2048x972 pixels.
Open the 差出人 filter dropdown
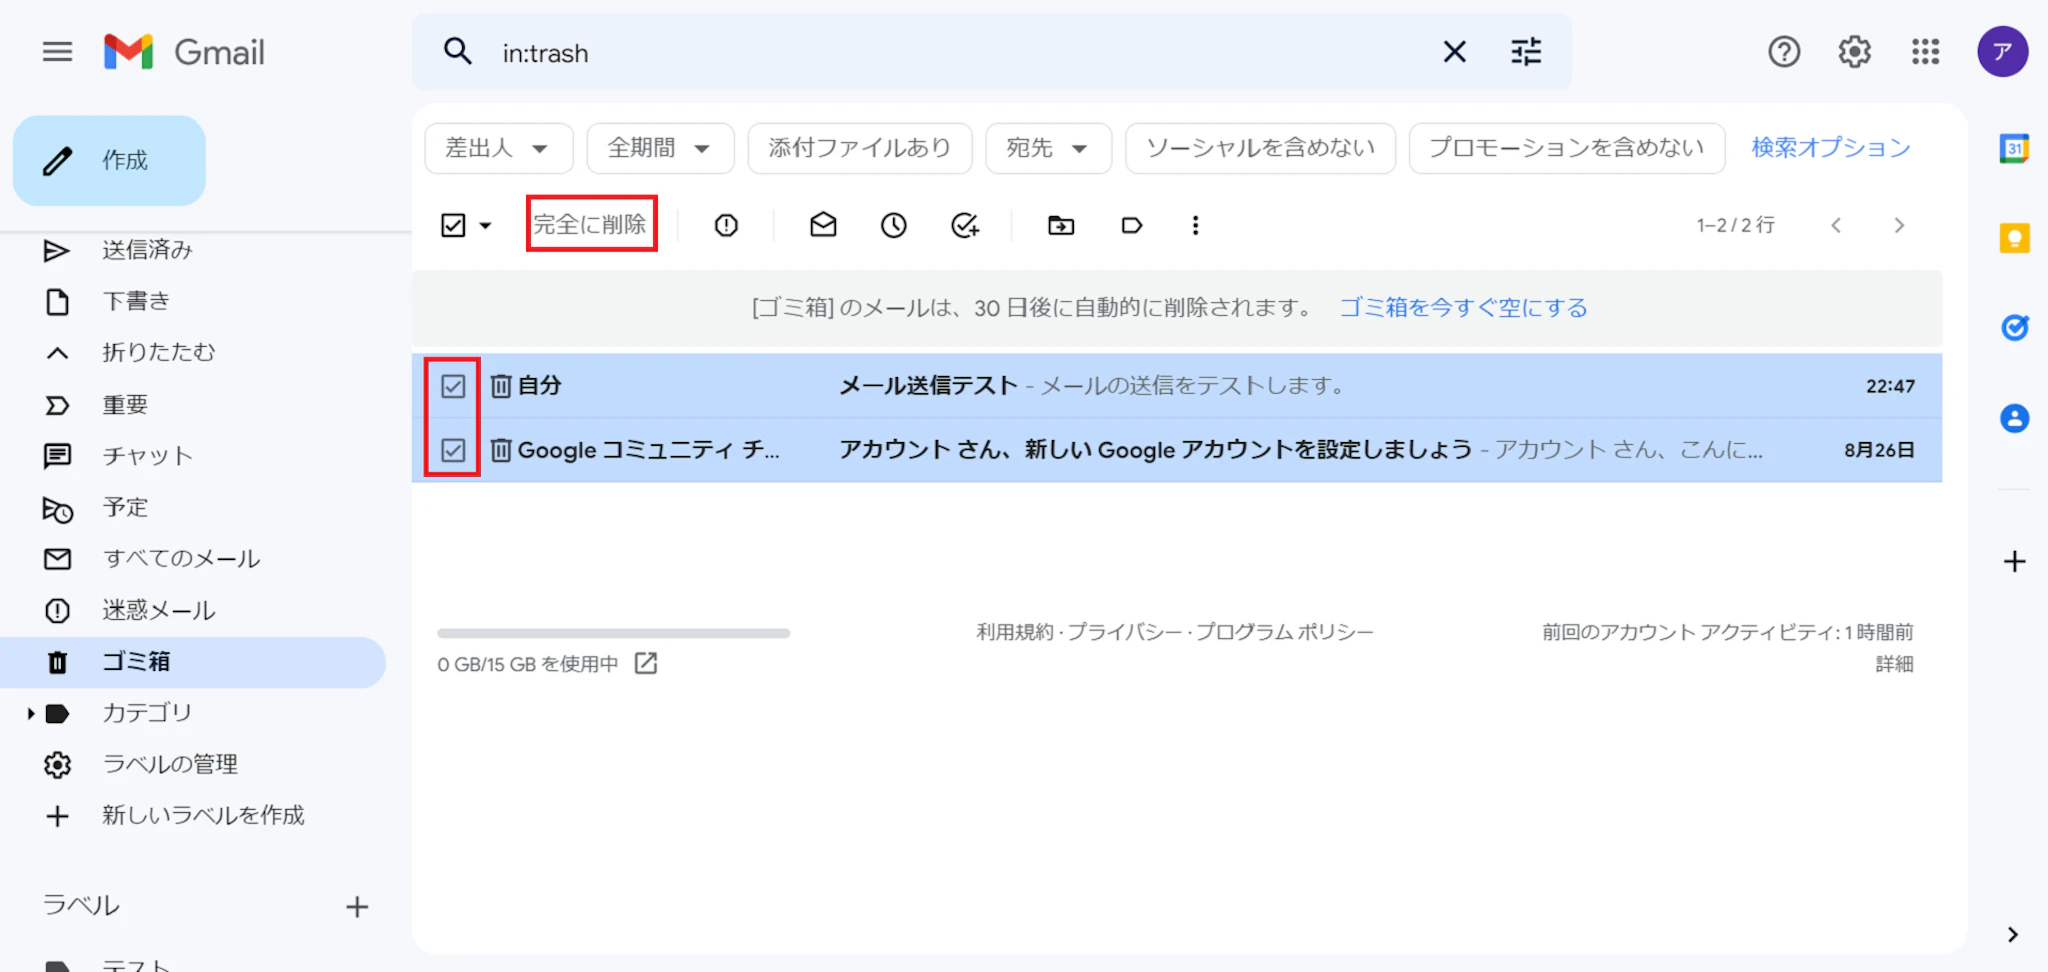pyautogui.click(x=498, y=148)
